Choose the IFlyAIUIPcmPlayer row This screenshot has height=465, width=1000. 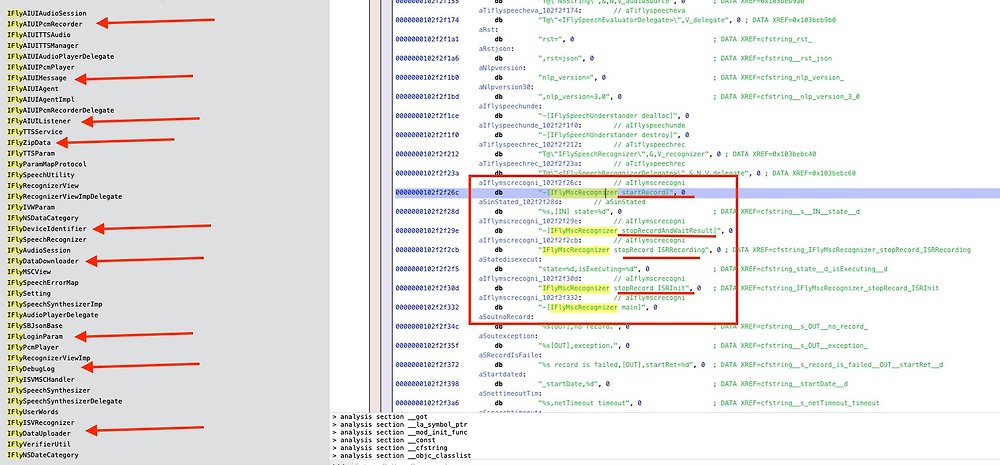(x=41, y=67)
